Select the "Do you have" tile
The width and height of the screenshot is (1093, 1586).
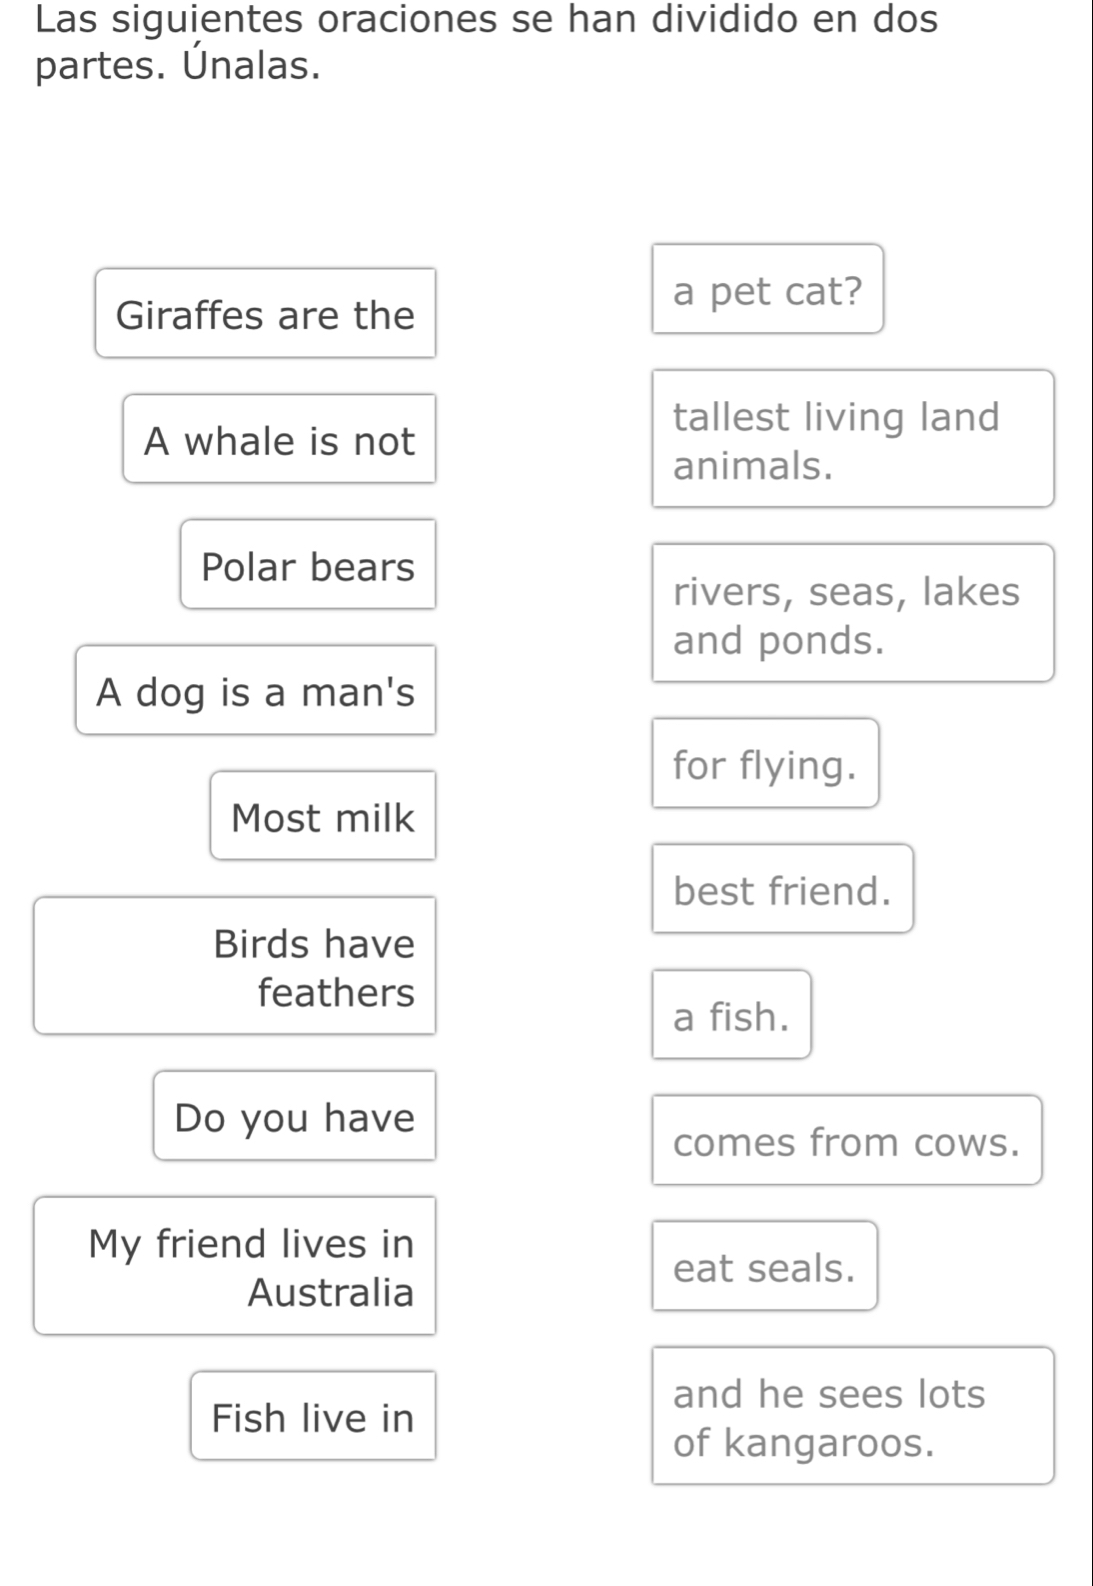[295, 1116]
